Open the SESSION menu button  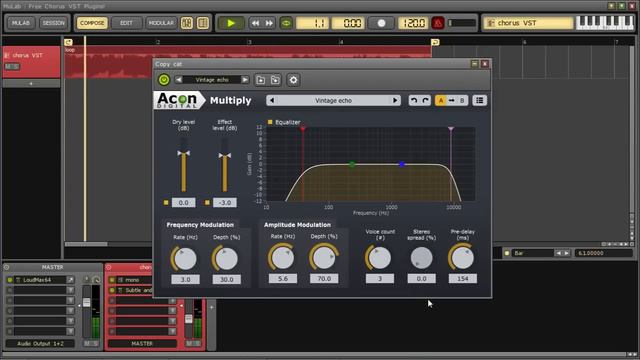53,23
